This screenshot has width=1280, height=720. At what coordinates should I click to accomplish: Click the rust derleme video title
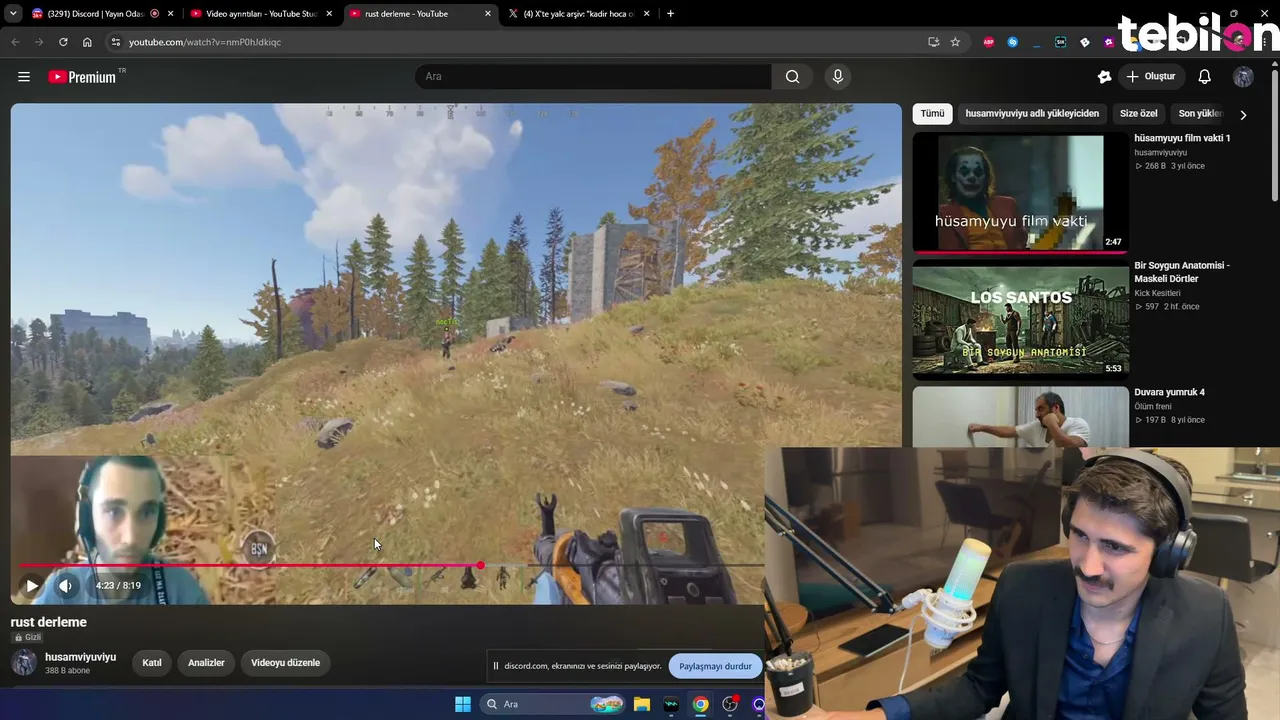(49, 622)
